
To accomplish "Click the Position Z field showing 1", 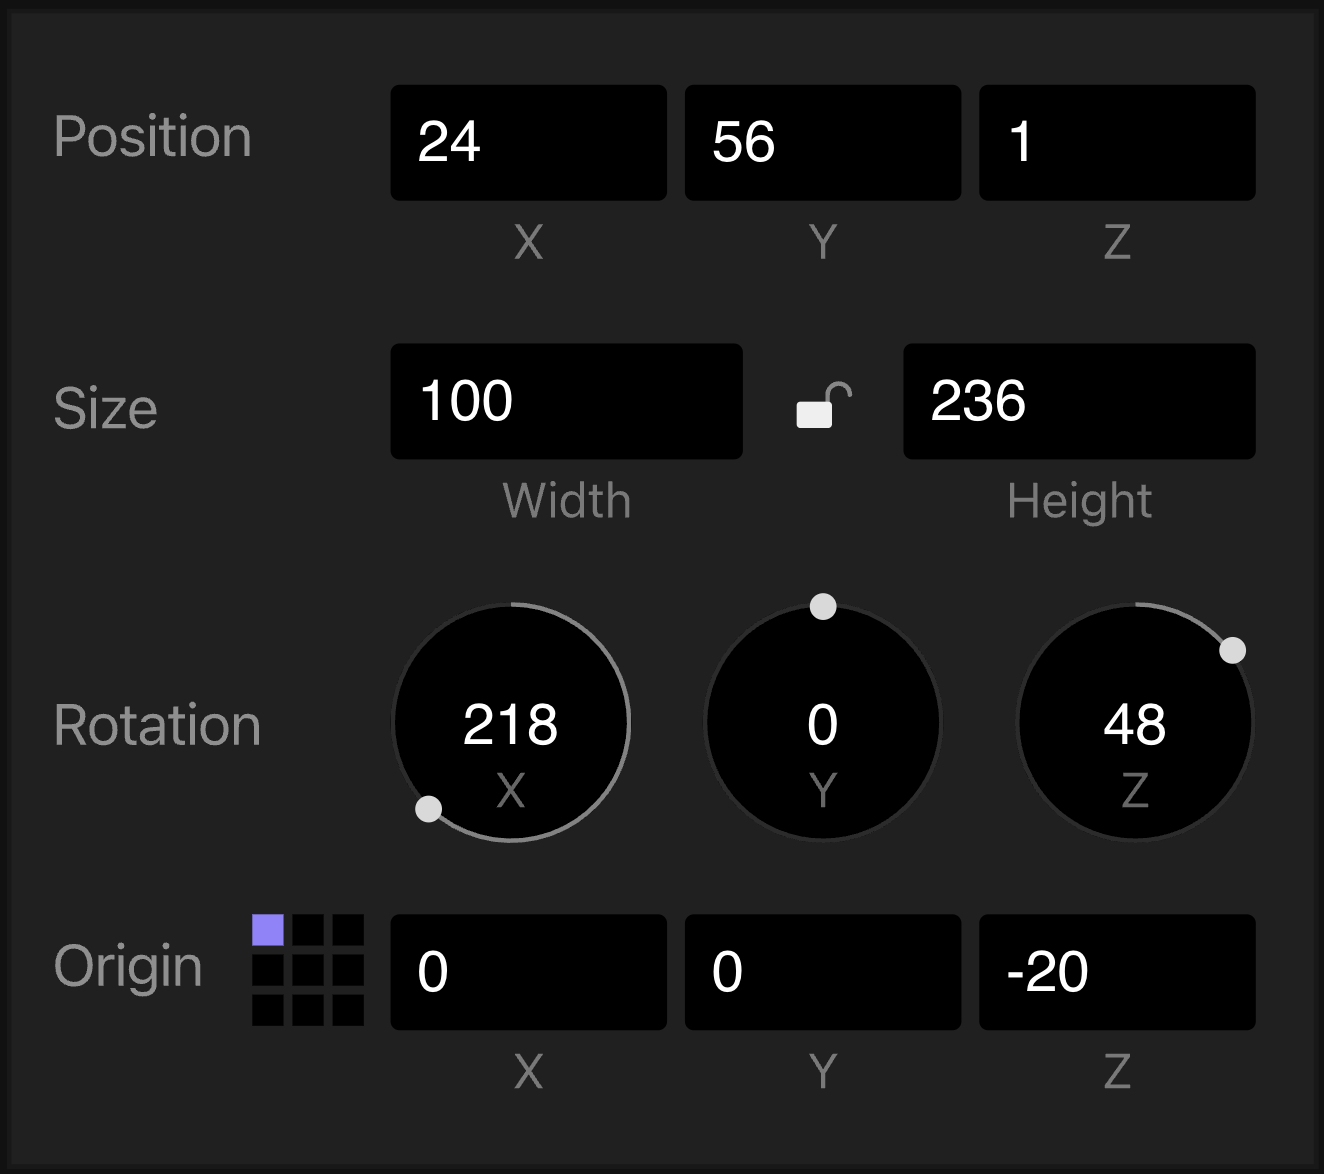I will coord(1117,142).
